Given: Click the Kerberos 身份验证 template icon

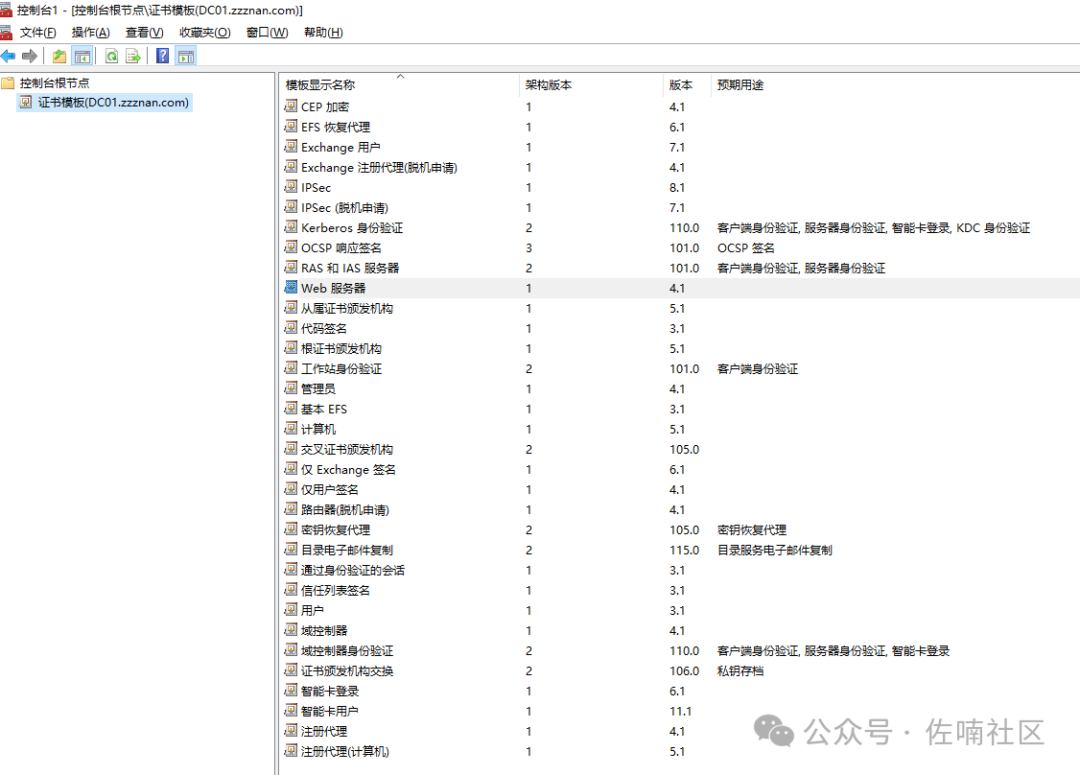Looking at the screenshot, I should pos(291,227).
